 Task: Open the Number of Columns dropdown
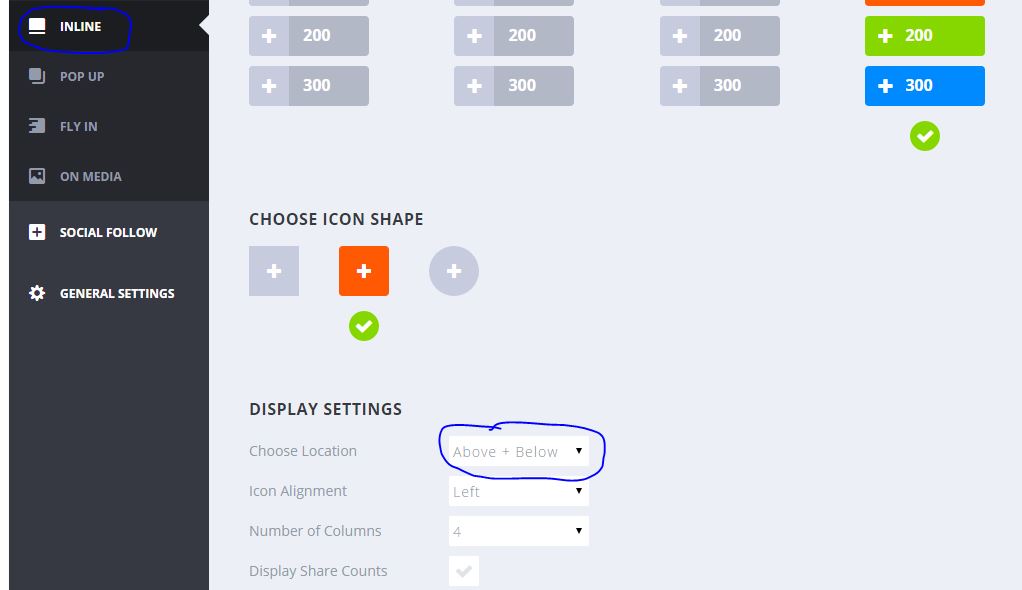(518, 531)
